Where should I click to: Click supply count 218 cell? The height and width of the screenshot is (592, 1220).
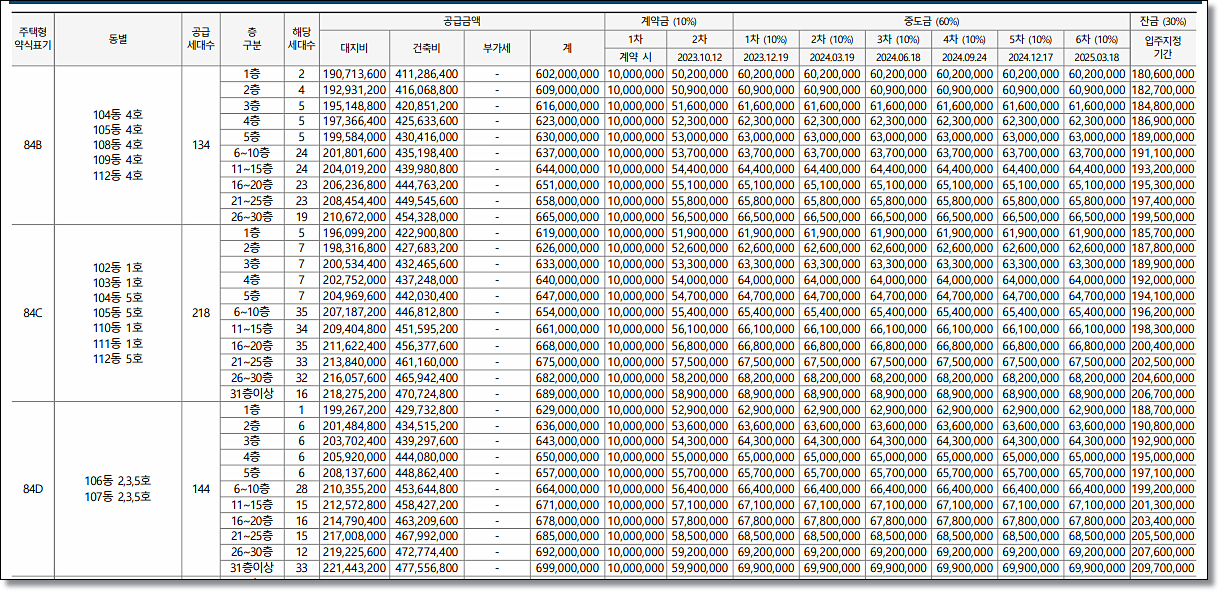[200, 312]
